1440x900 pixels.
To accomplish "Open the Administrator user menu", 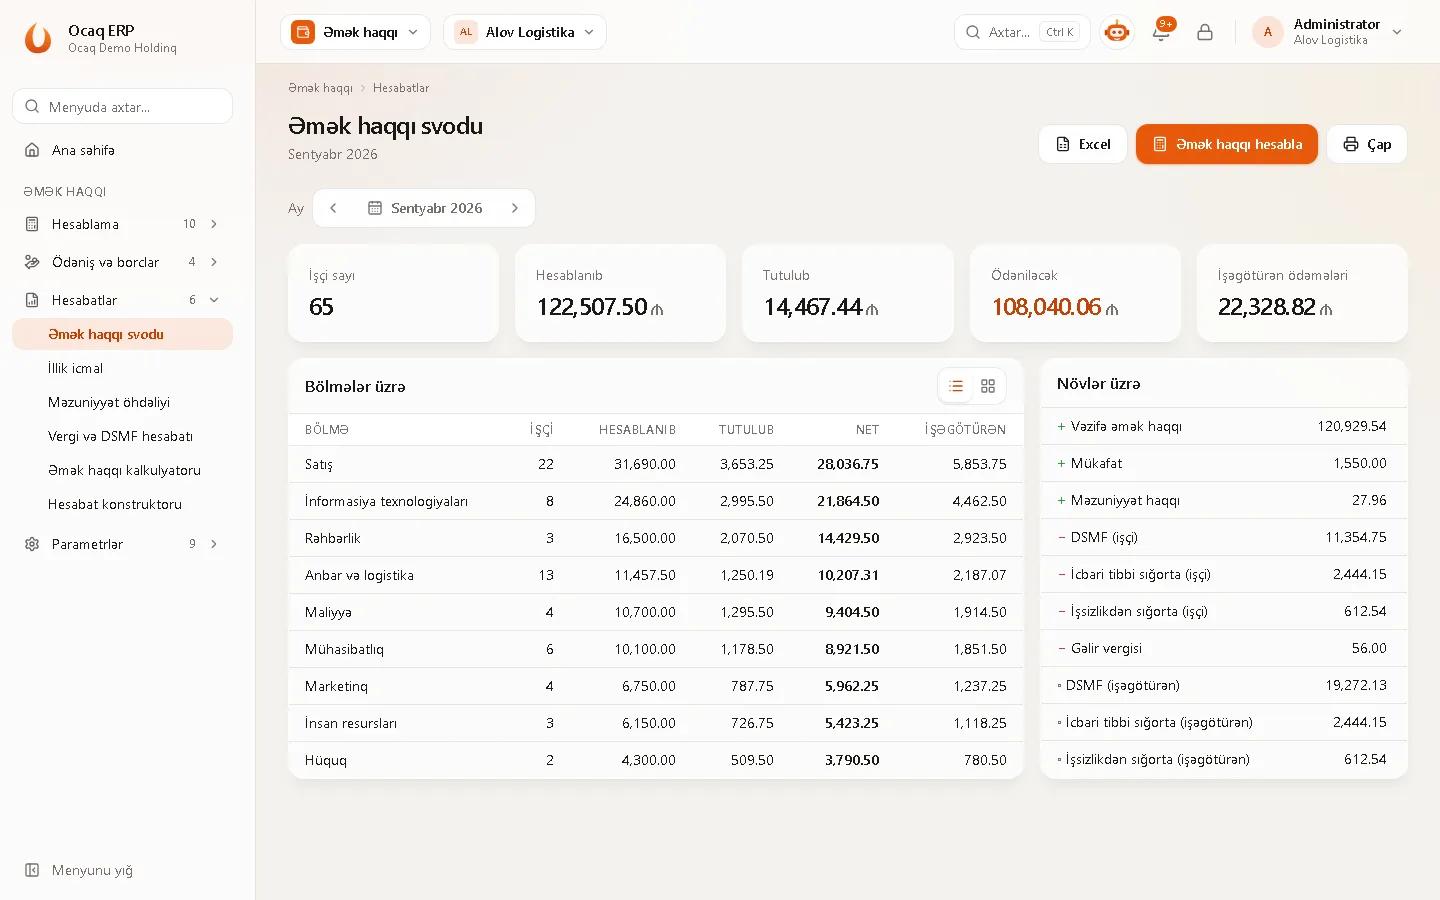I will point(1328,32).
